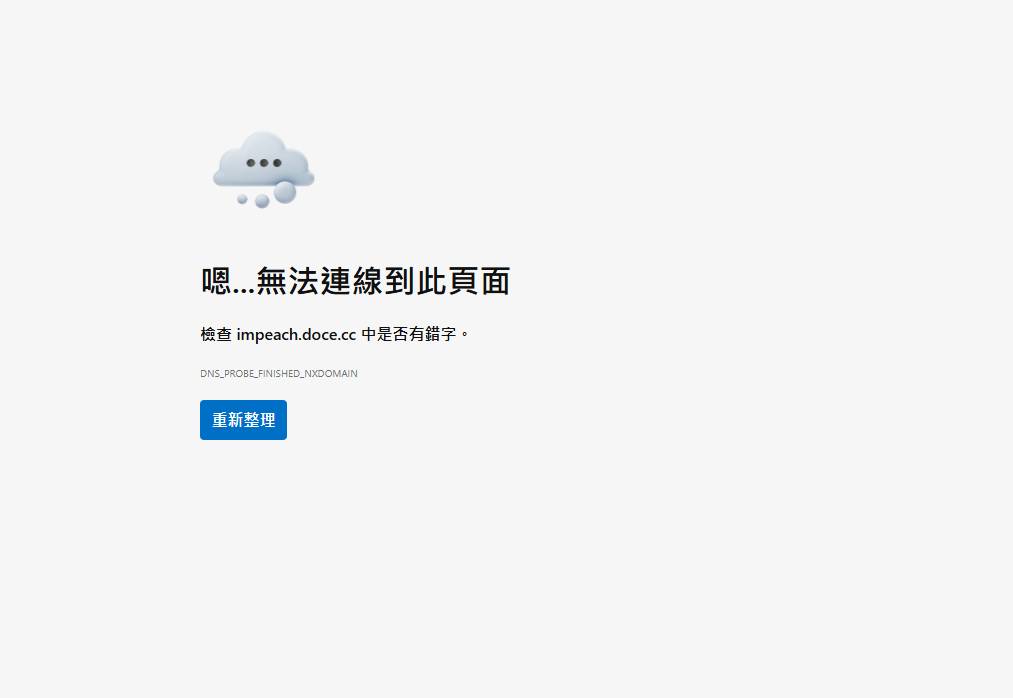Click the text 檢查 impeach.doce.cc 中是否有錯字。

pos(334,334)
